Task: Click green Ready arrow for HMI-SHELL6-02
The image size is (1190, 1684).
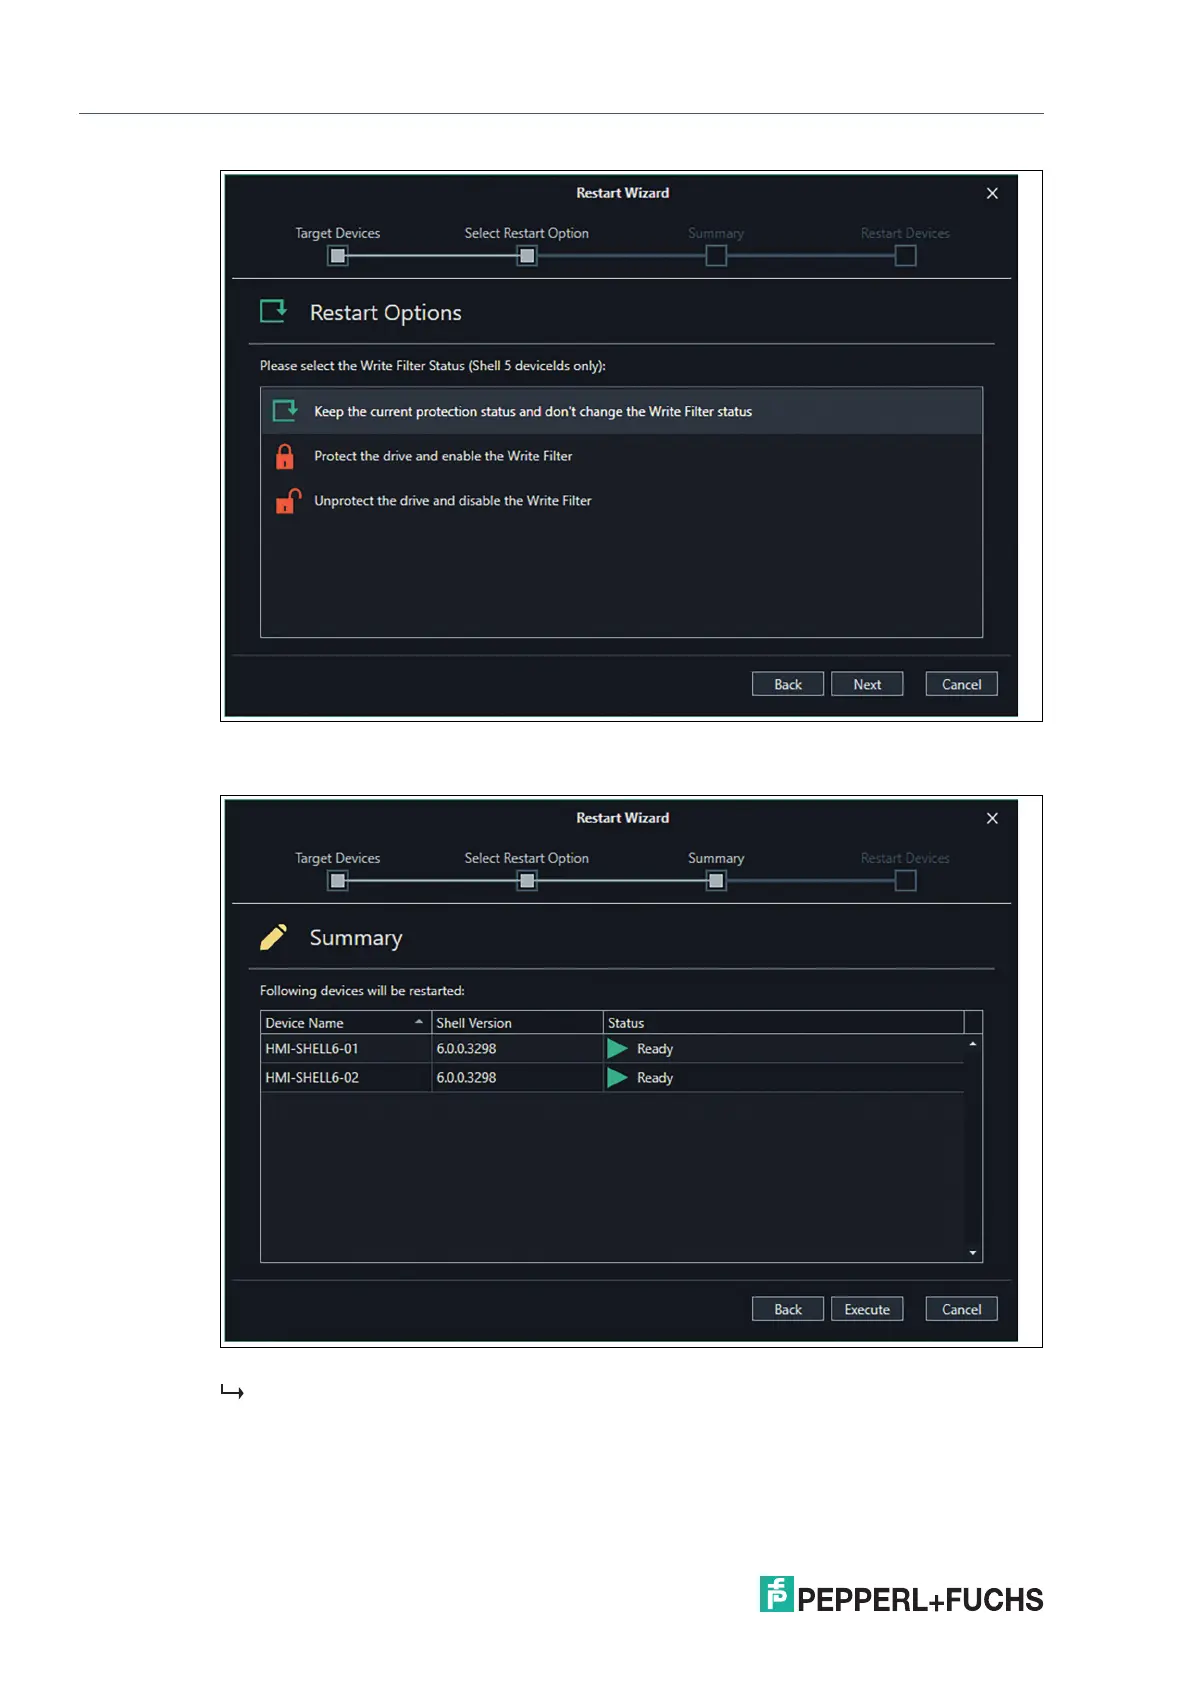Action: click(x=617, y=1077)
